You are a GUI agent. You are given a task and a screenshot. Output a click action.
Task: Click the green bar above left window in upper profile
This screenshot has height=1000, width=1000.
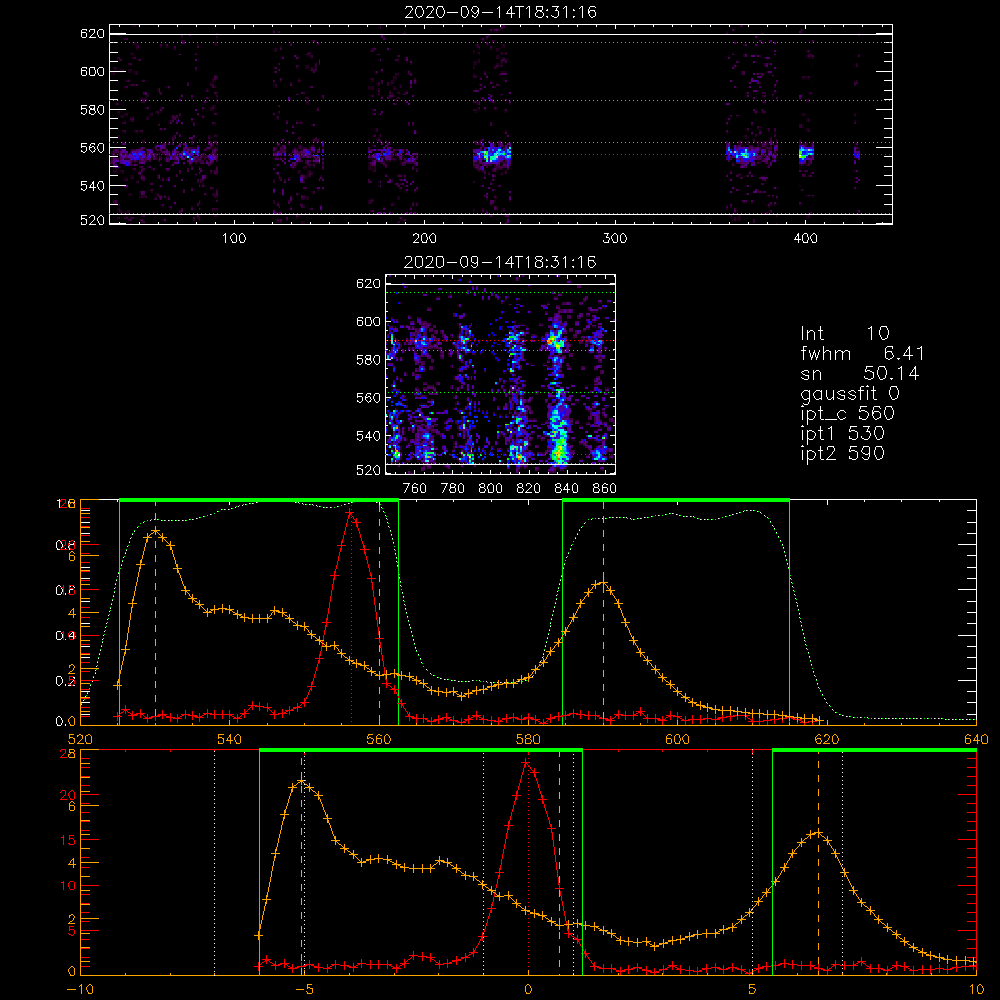point(259,500)
